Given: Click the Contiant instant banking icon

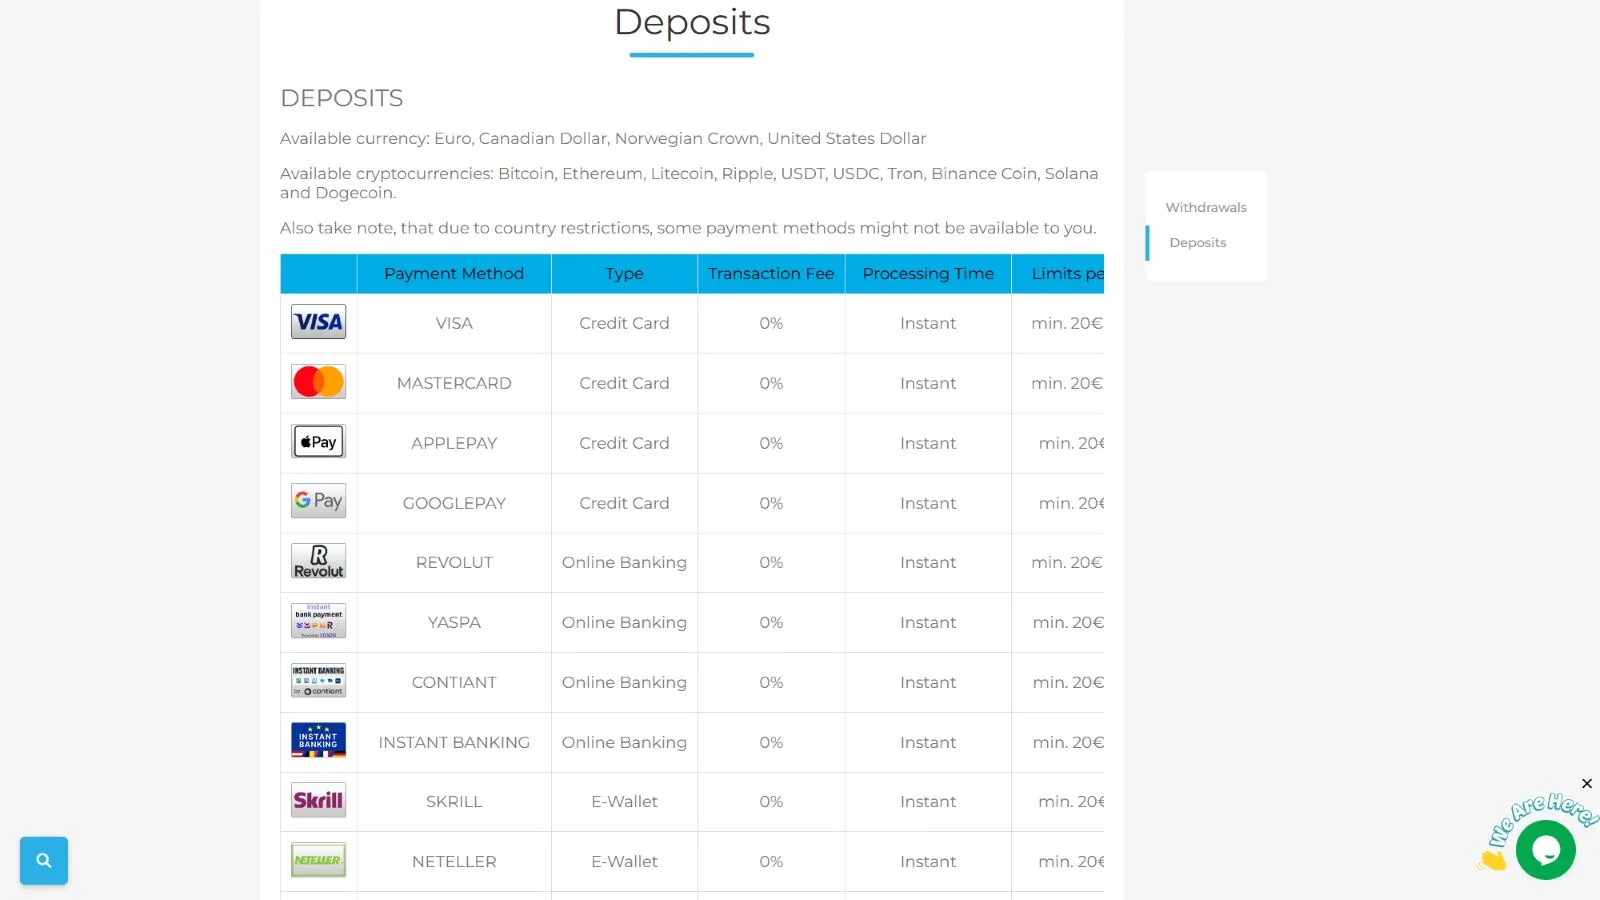Looking at the screenshot, I should [x=318, y=681].
